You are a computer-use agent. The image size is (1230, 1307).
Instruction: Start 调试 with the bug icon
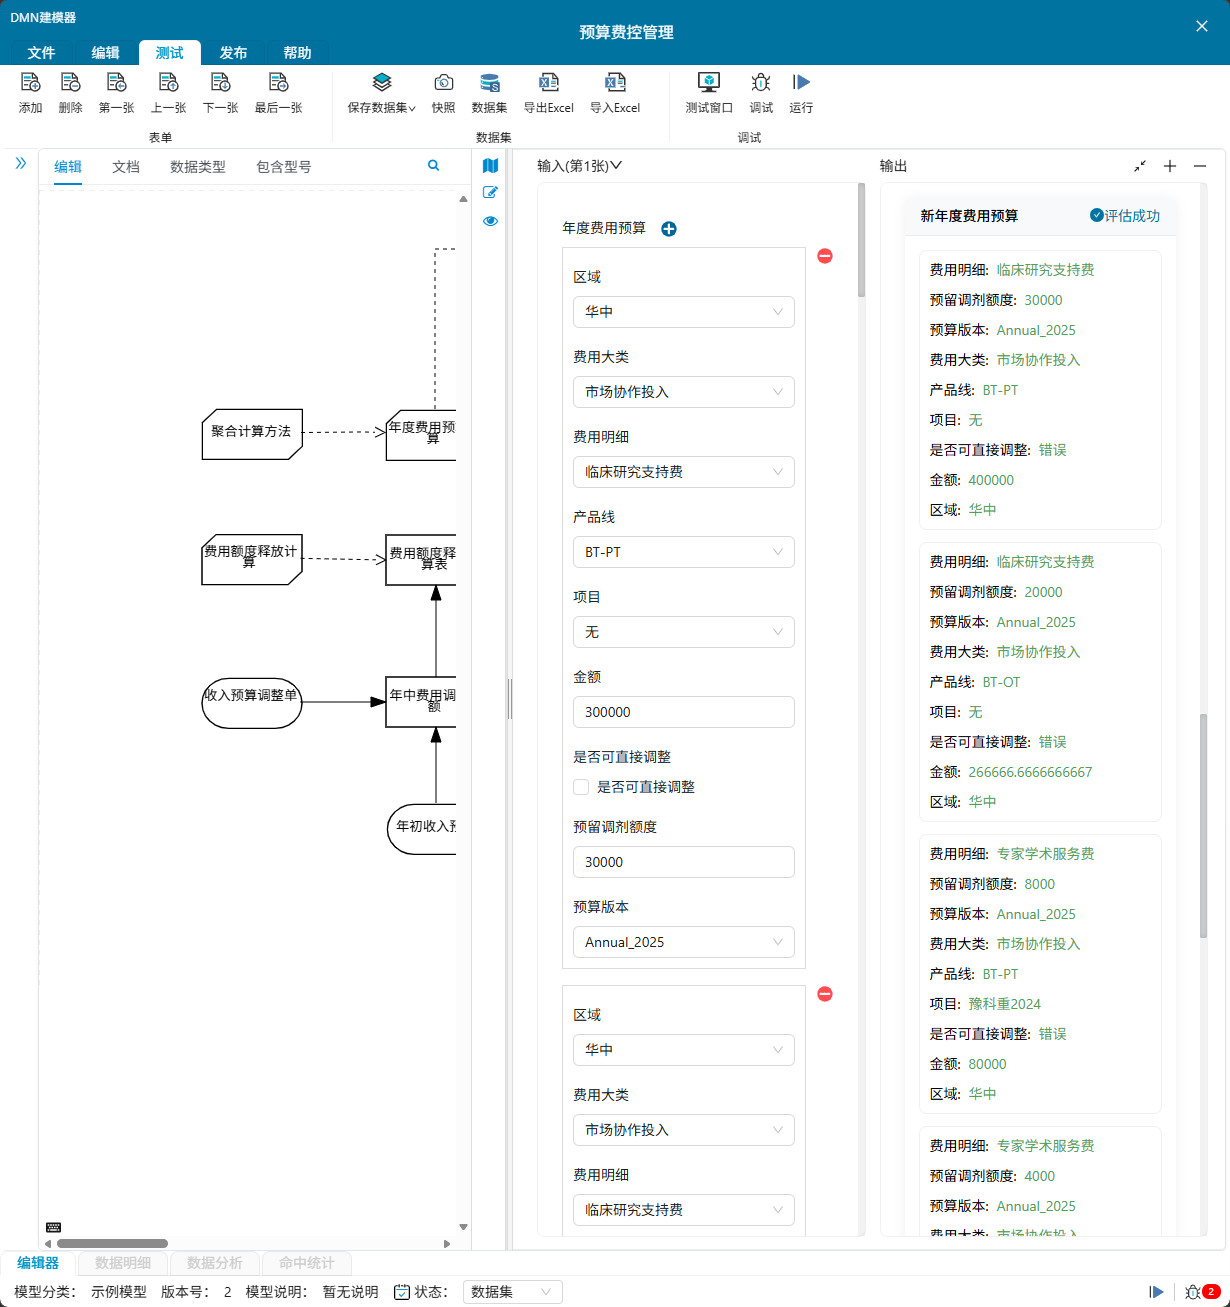point(761,83)
